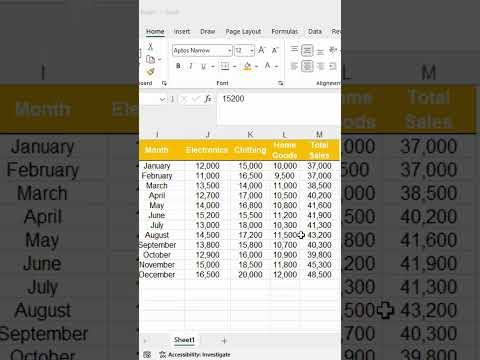Image resolution: width=480 pixels, height=360 pixels.
Task: Select the Total Sales header cell
Action: coord(319,150)
